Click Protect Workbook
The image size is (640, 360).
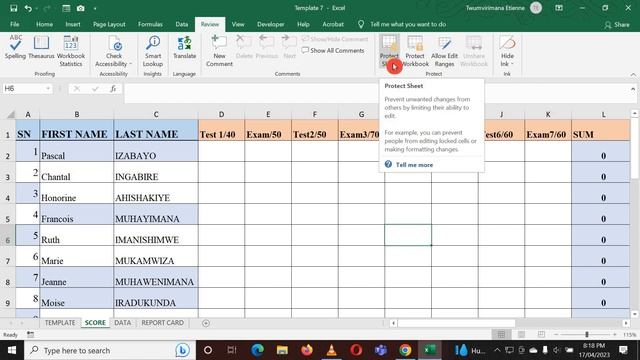click(415, 51)
